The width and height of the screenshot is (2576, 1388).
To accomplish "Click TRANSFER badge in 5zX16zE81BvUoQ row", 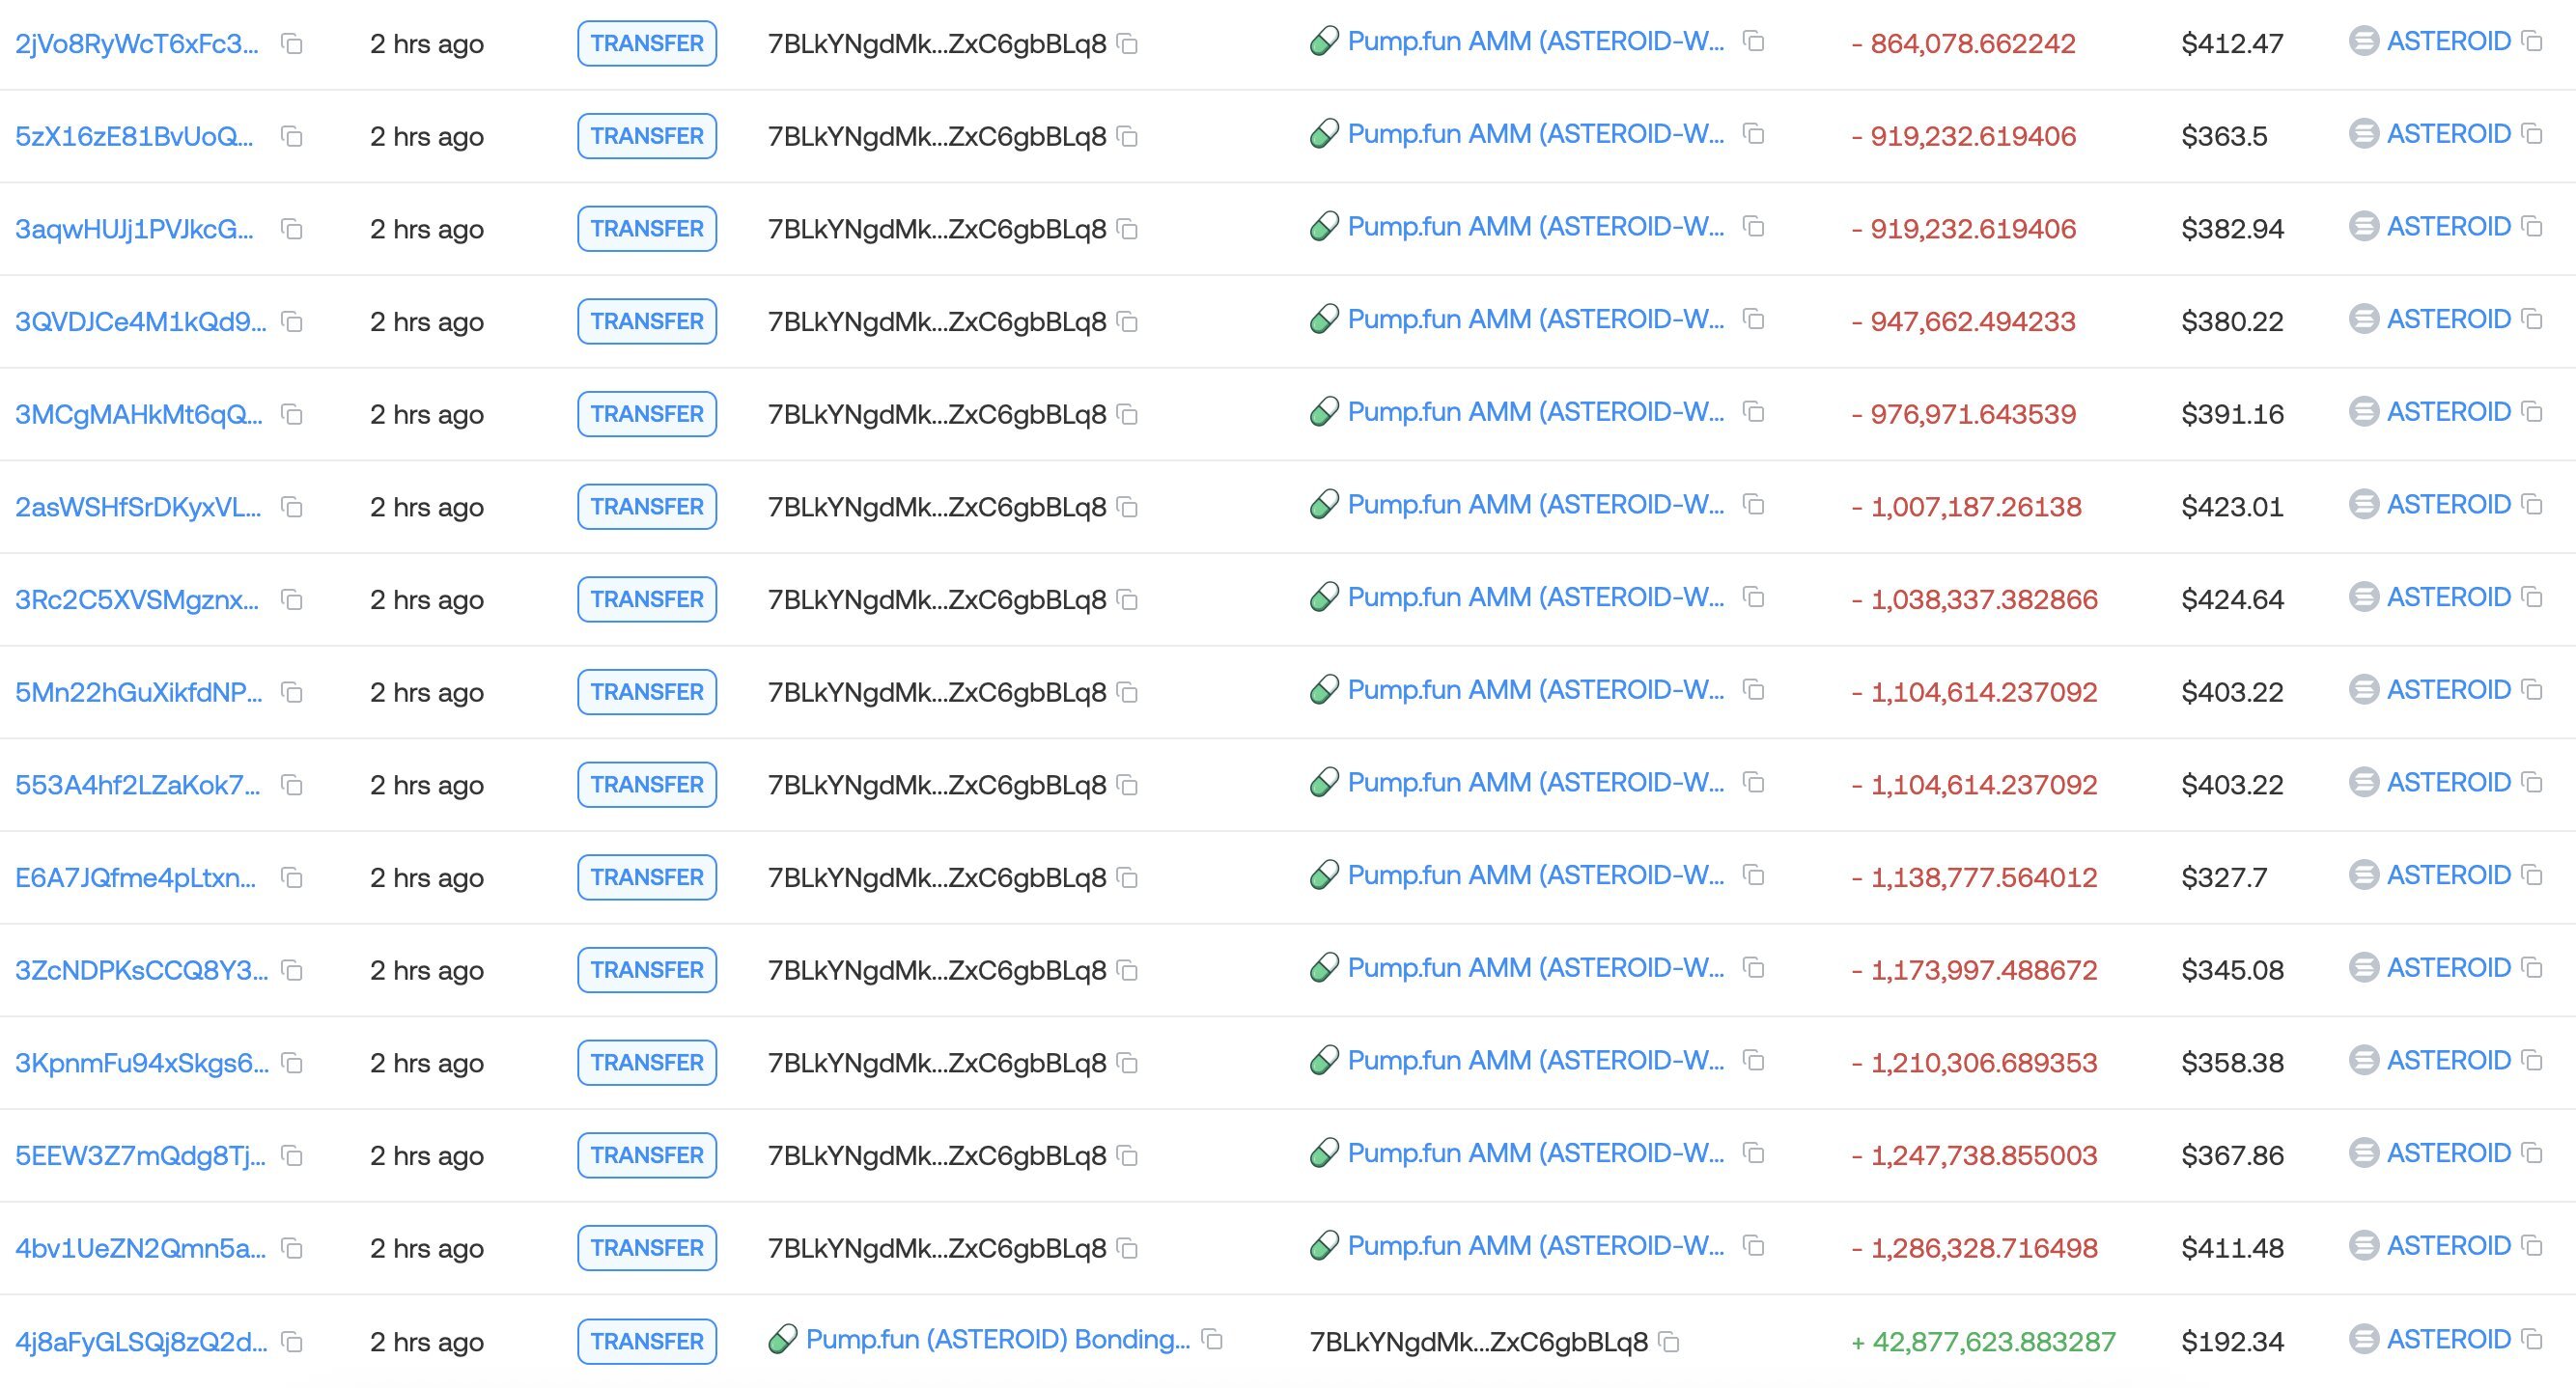I will pyautogui.click(x=647, y=136).
